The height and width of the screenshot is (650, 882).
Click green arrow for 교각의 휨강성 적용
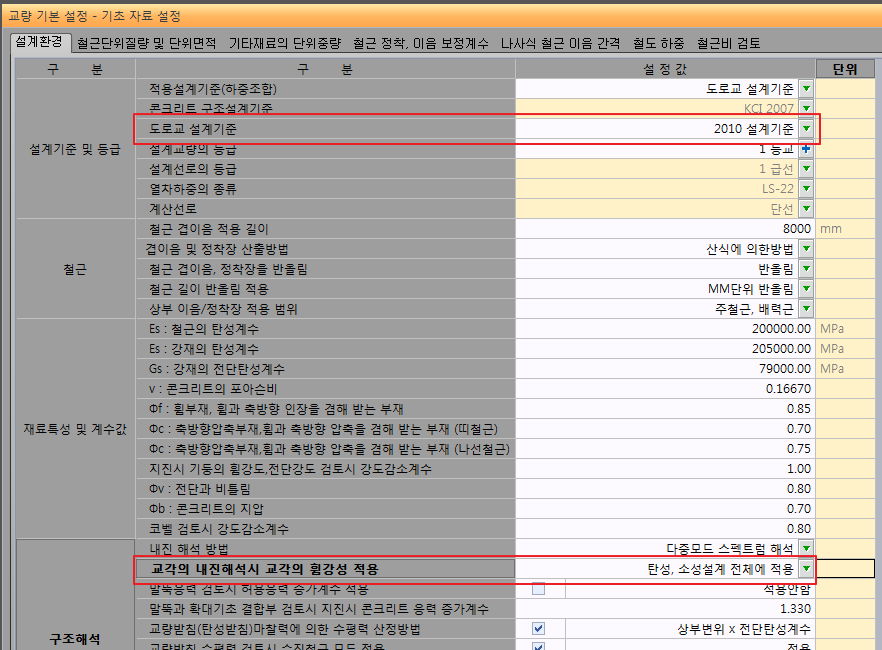[x=806, y=568]
